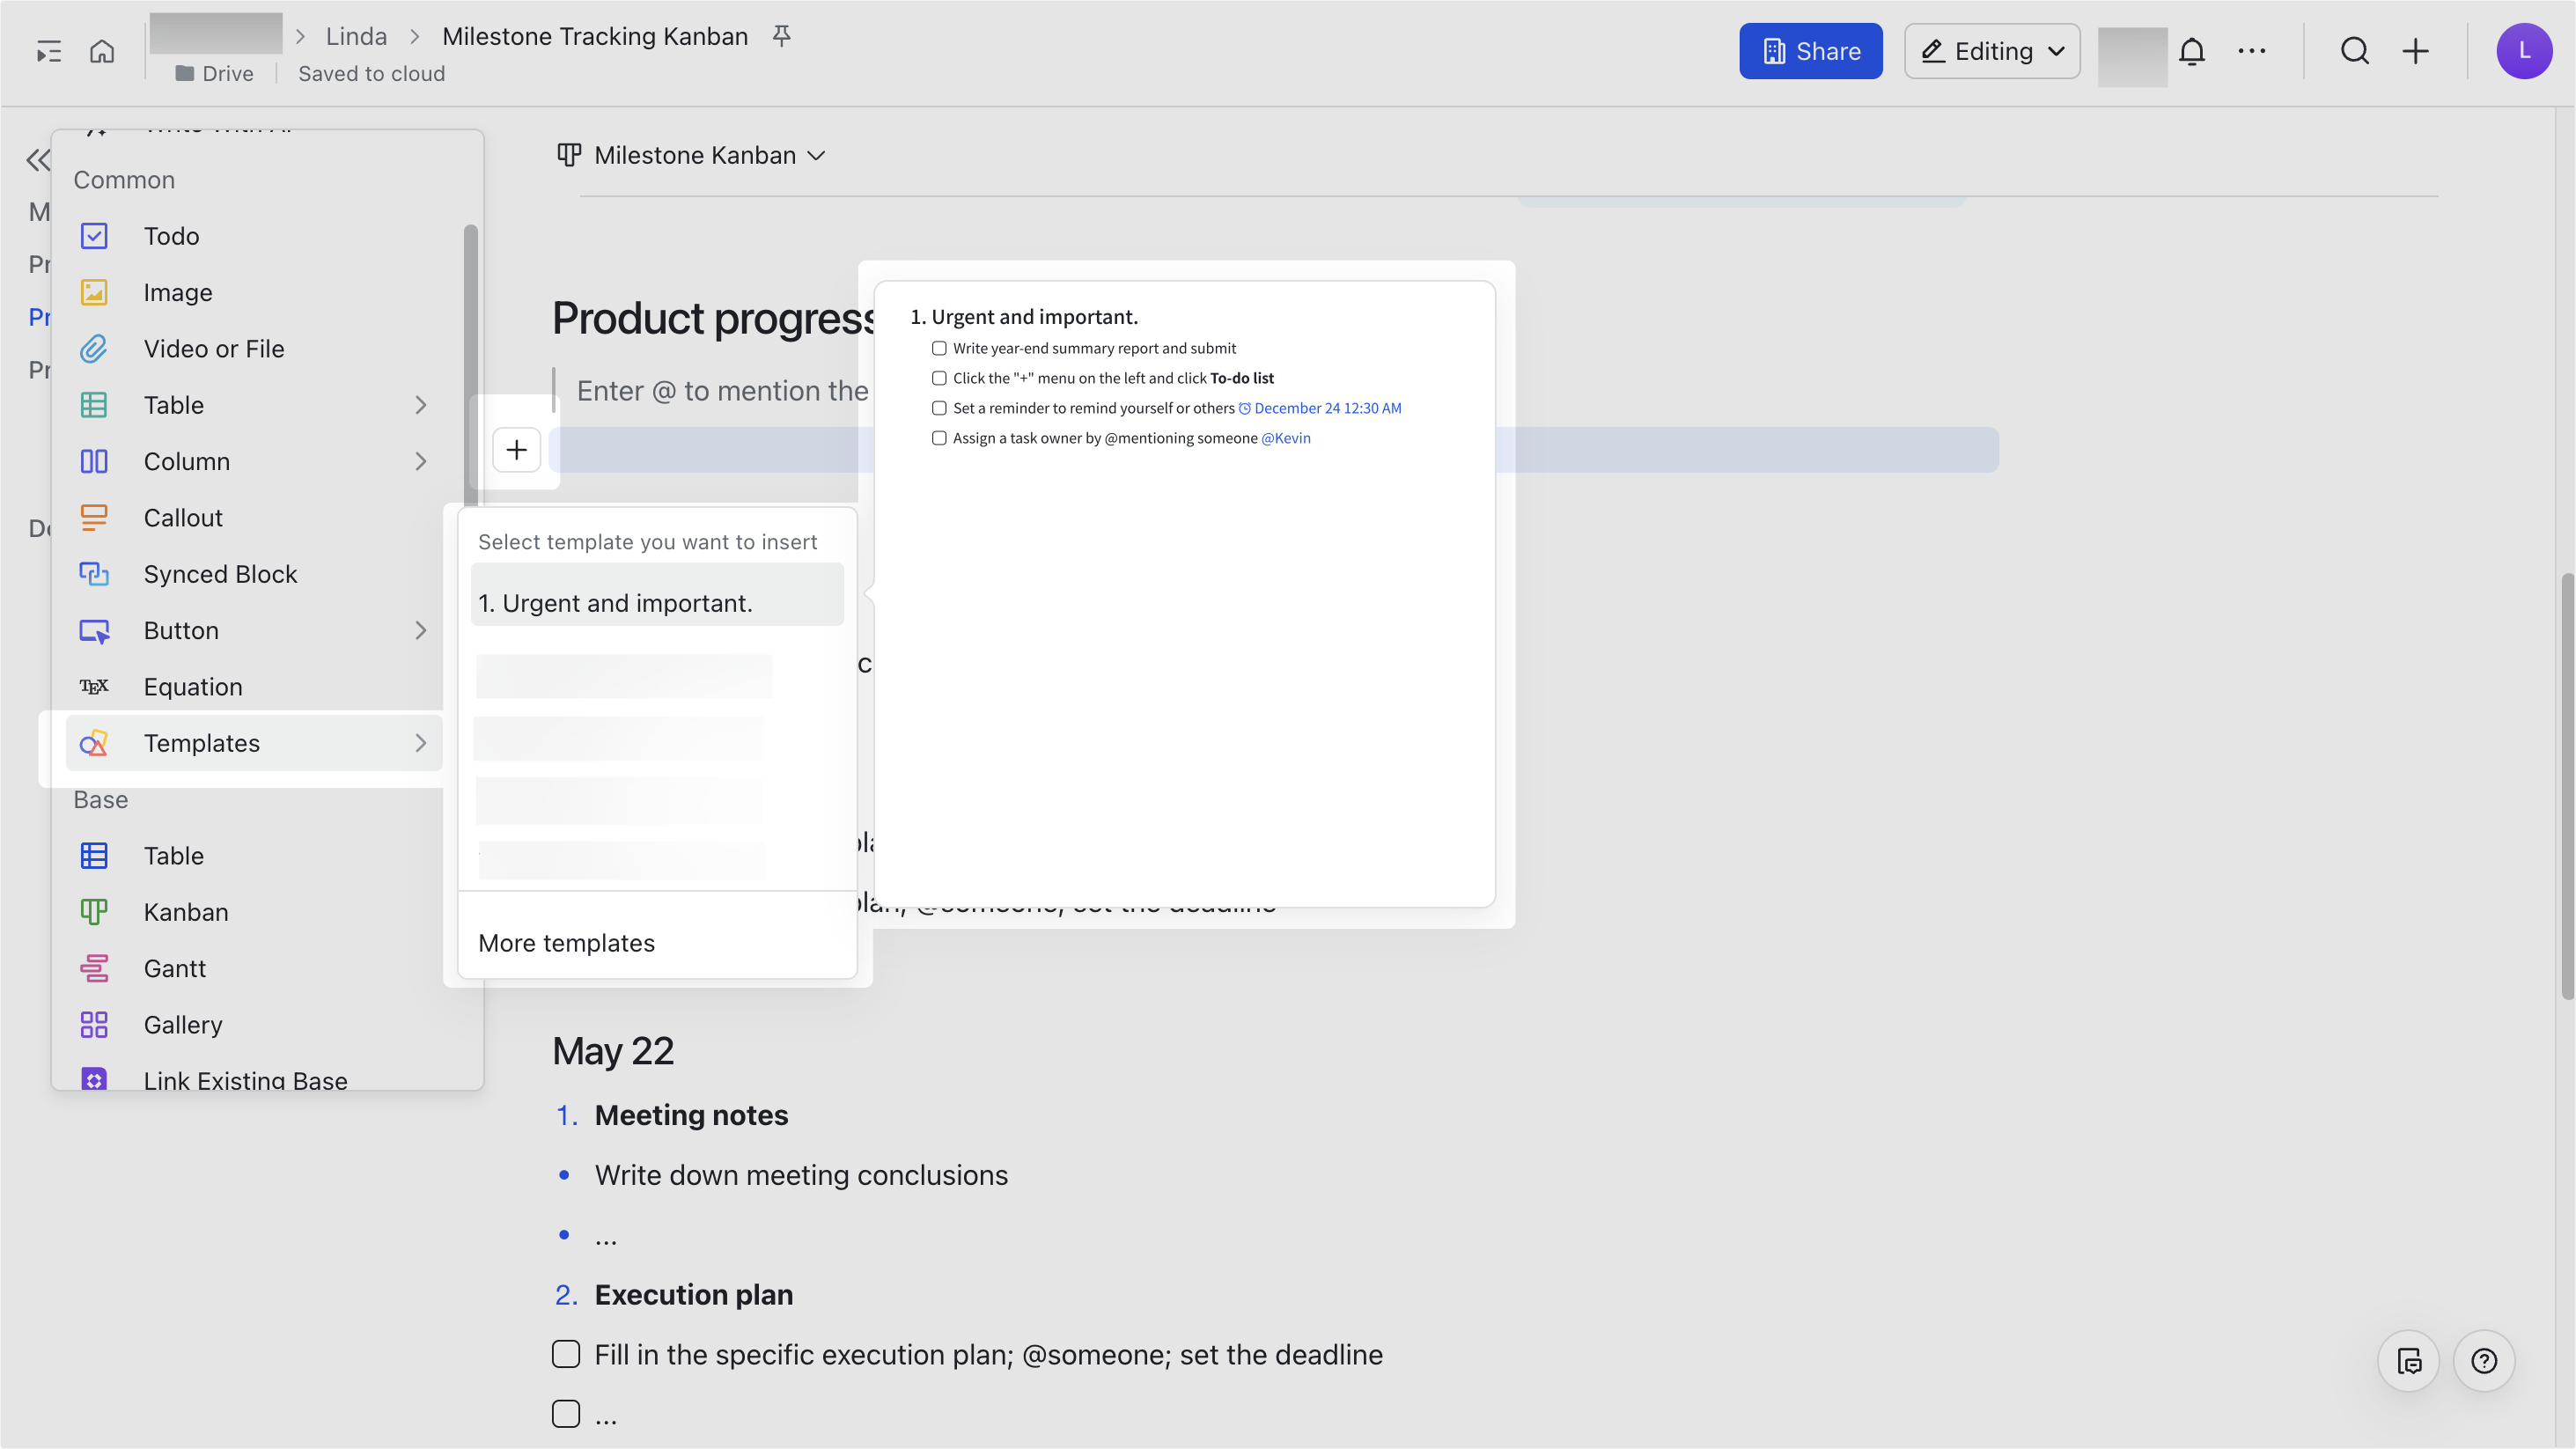2576x1449 pixels.
Task: Open notifications bell
Action: (2192, 51)
